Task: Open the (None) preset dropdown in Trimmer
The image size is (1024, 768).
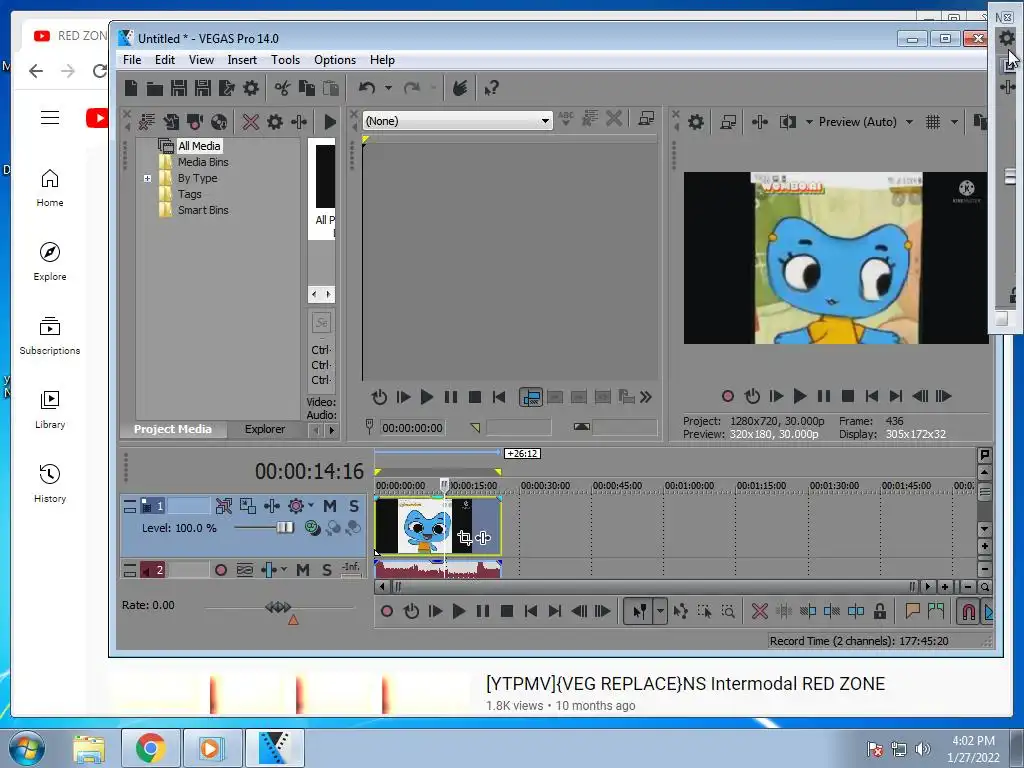Action: tap(545, 121)
